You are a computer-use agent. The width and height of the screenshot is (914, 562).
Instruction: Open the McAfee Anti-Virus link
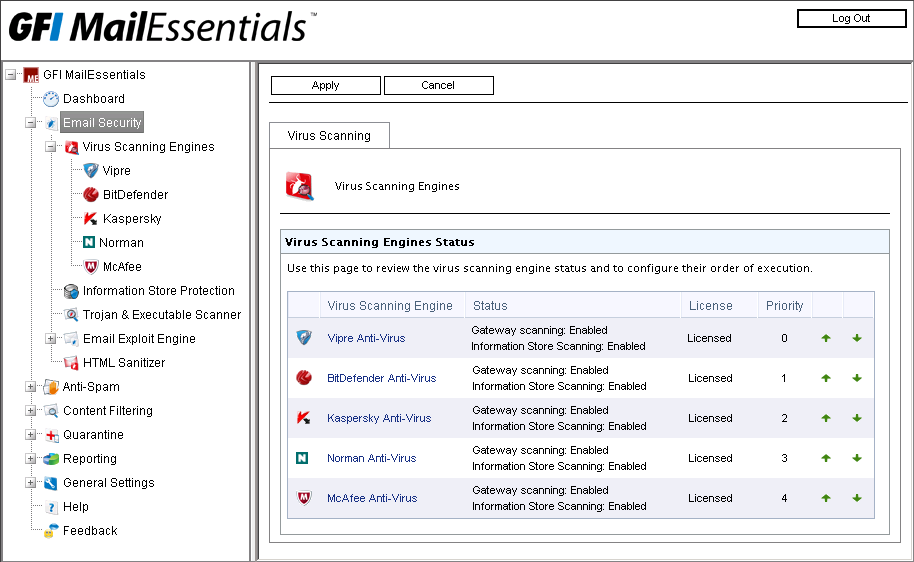(x=372, y=498)
